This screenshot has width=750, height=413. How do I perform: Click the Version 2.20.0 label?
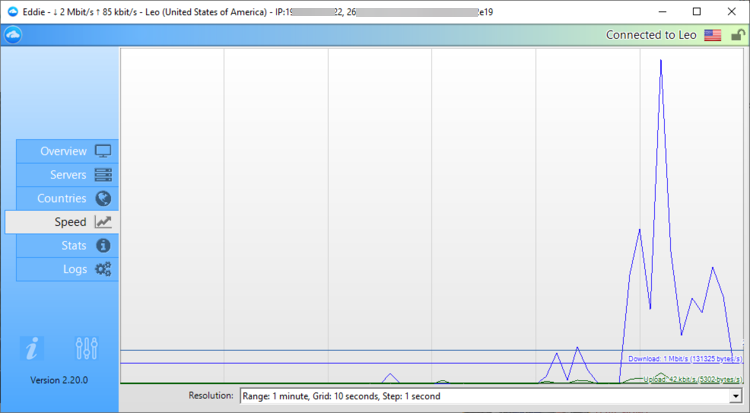tap(59, 380)
